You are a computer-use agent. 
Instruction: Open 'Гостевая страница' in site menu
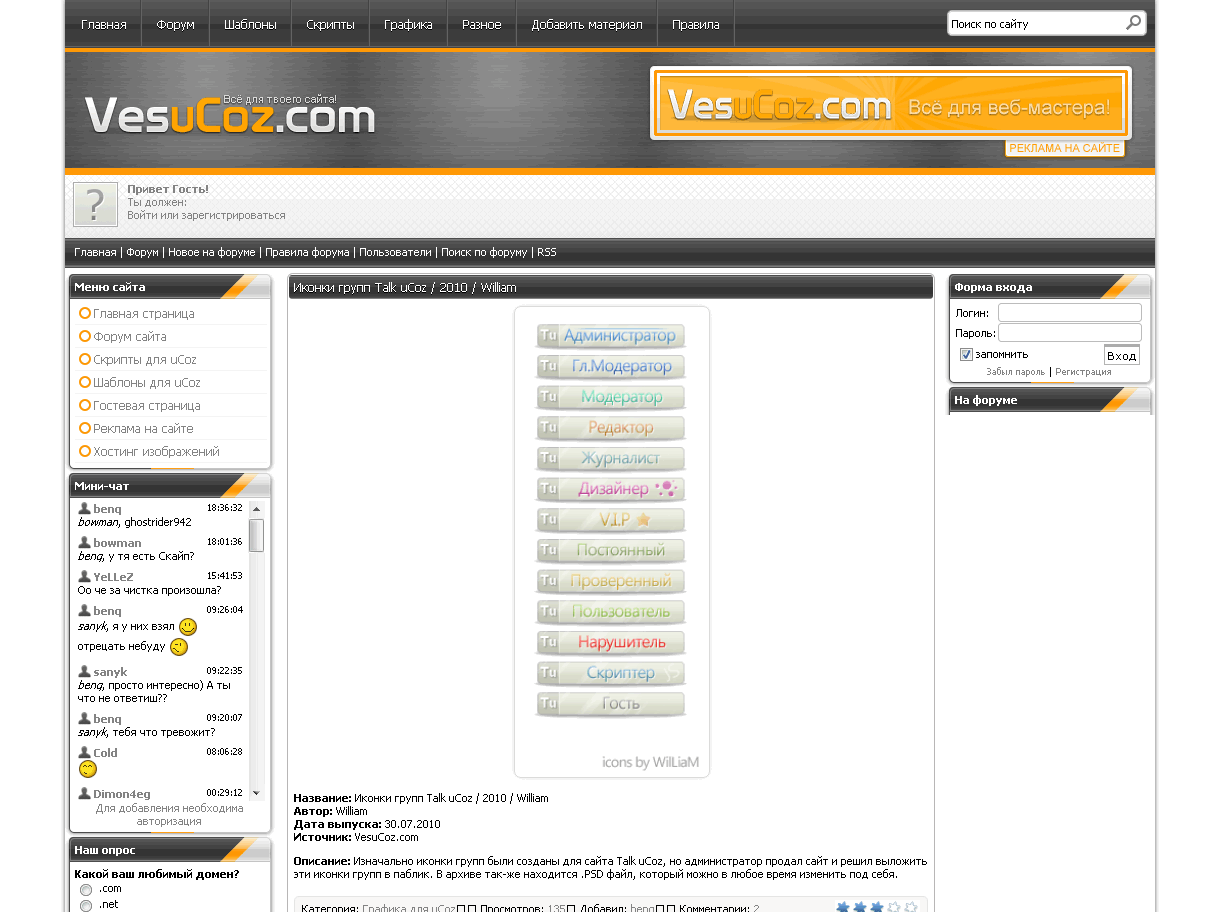[147, 406]
